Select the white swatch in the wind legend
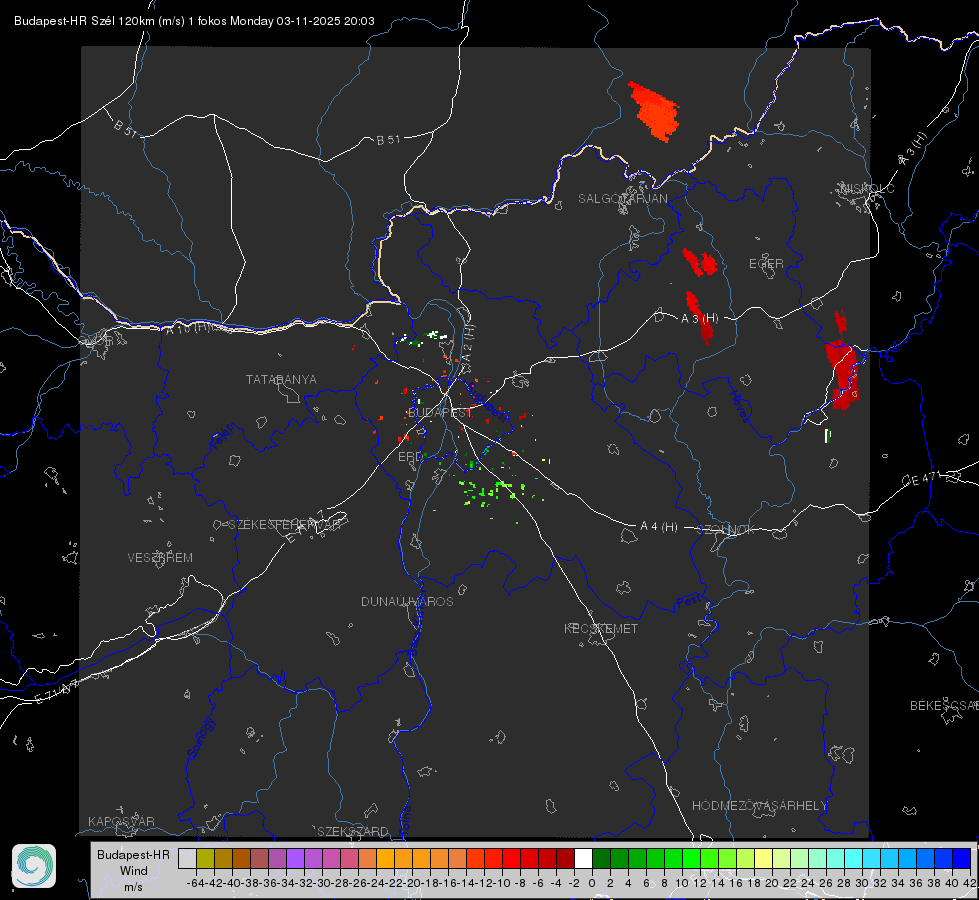979x900 pixels. pos(583,858)
